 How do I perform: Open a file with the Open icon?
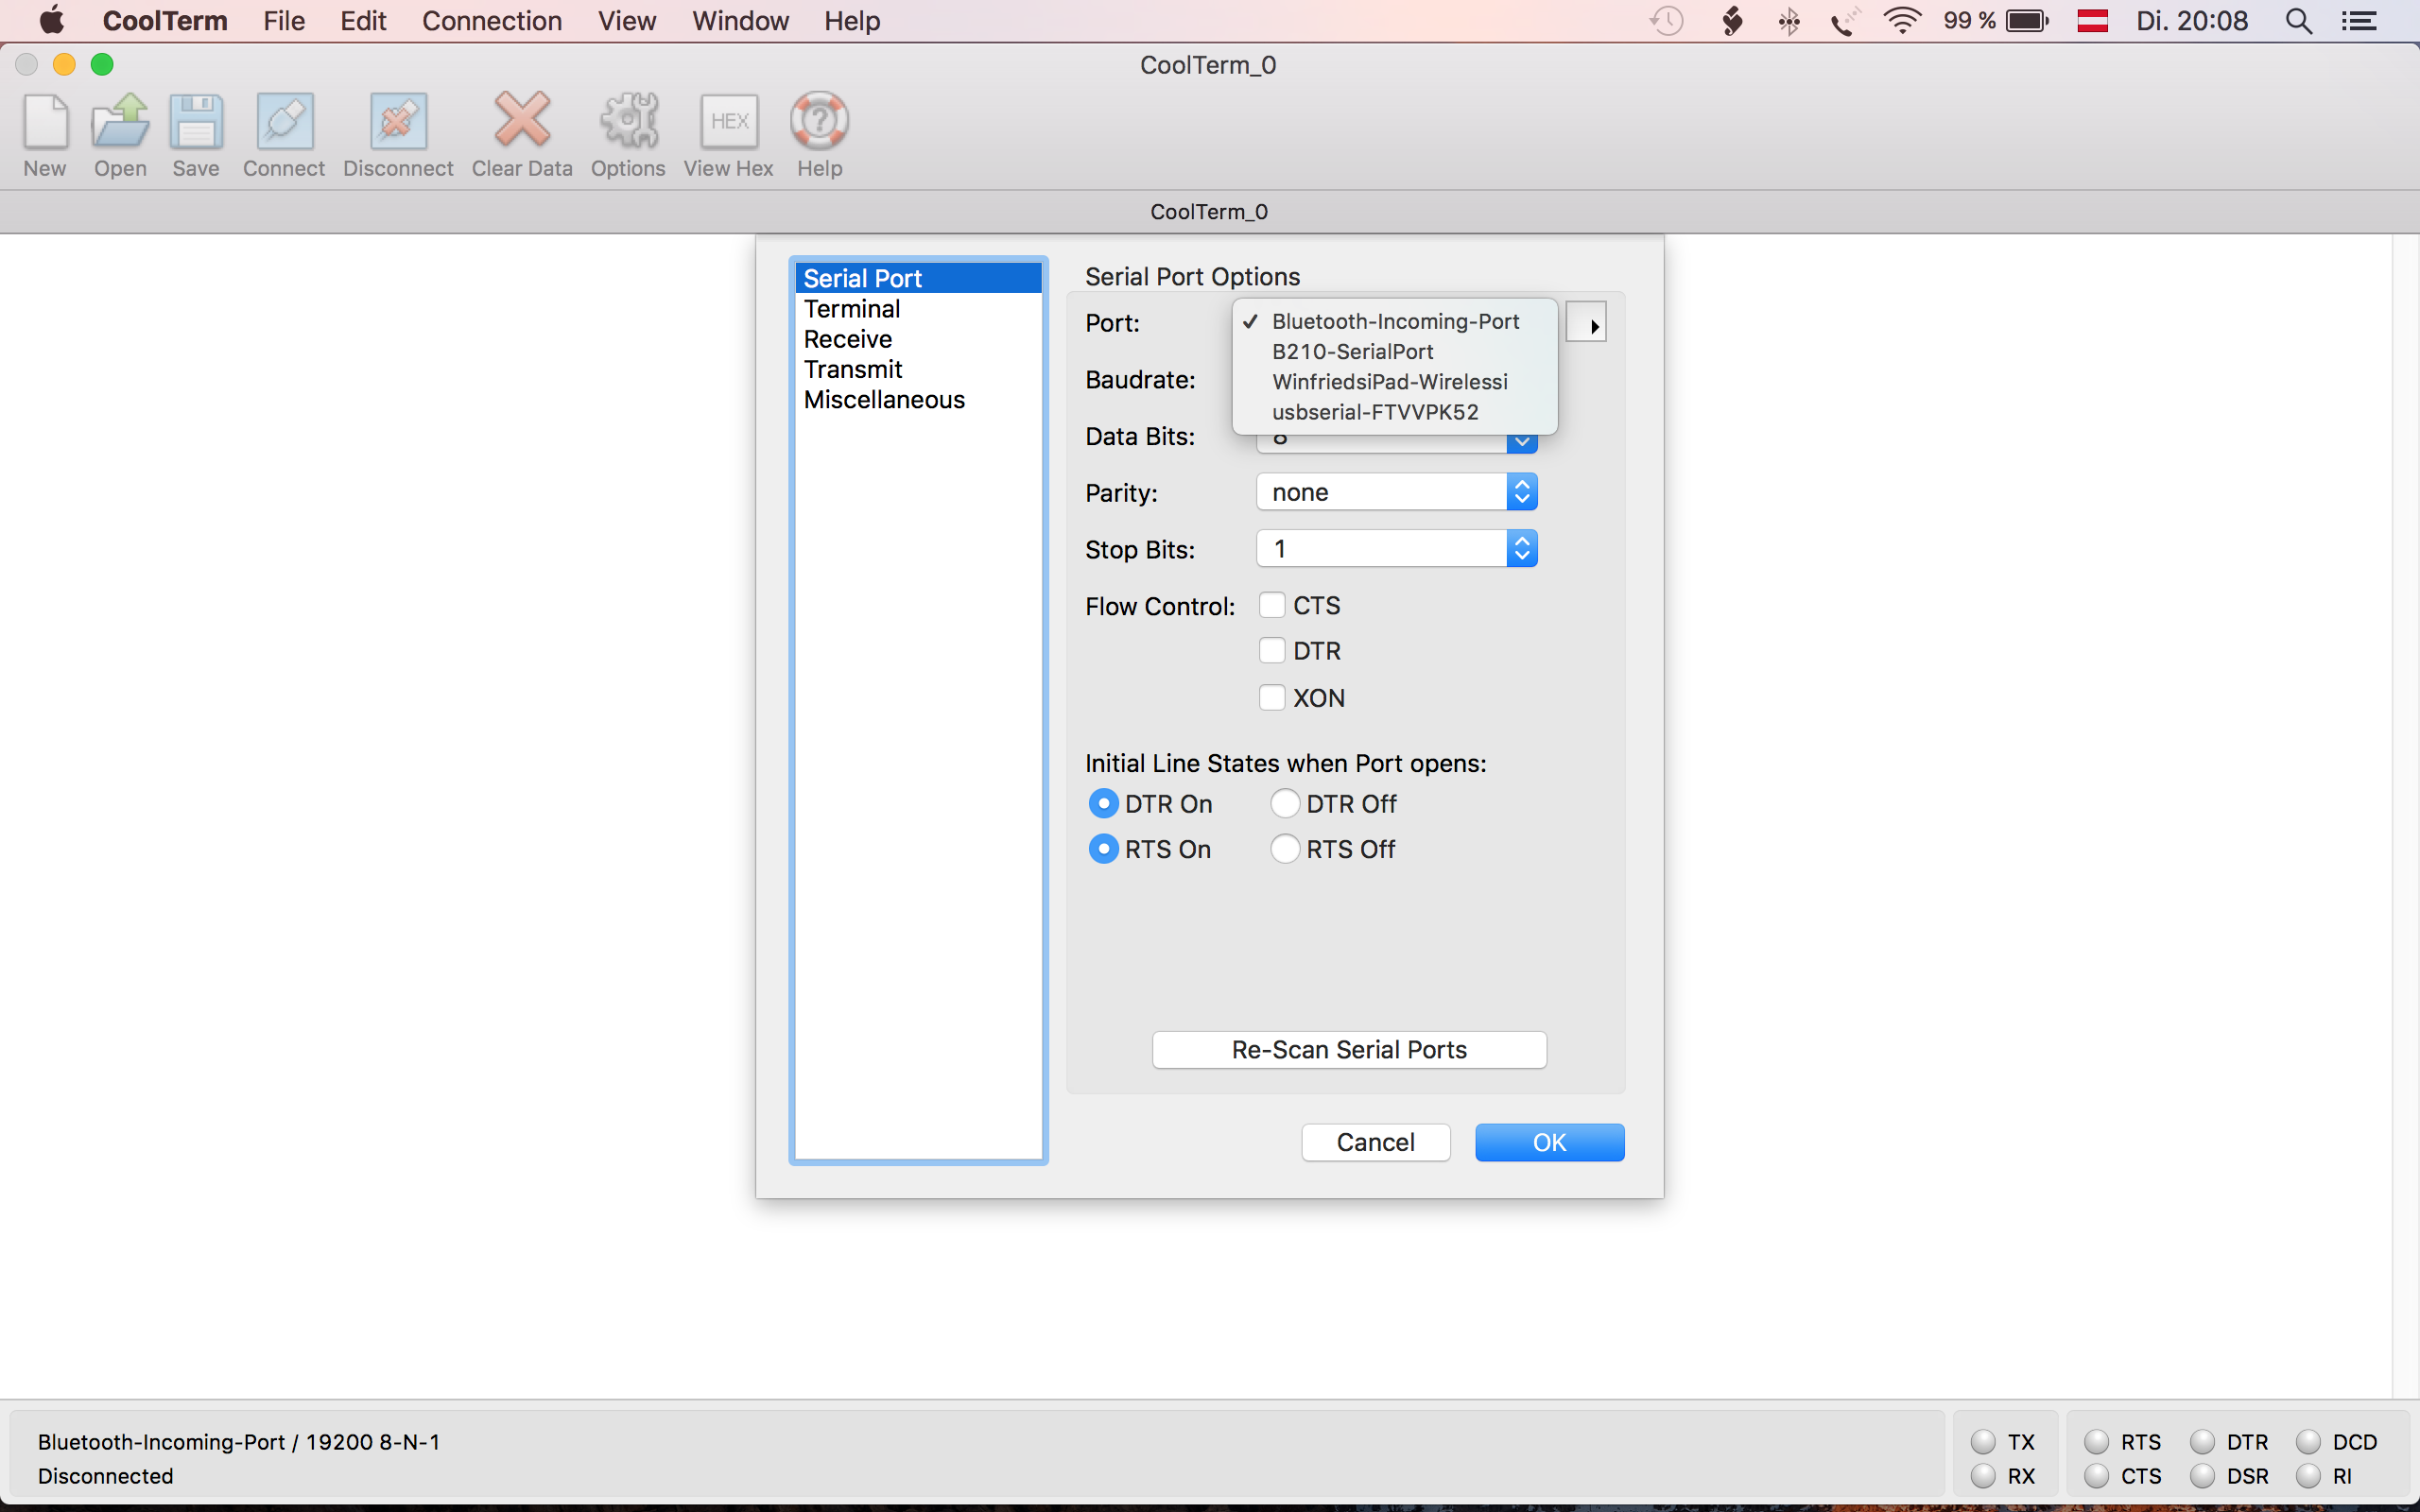point(120,122)
